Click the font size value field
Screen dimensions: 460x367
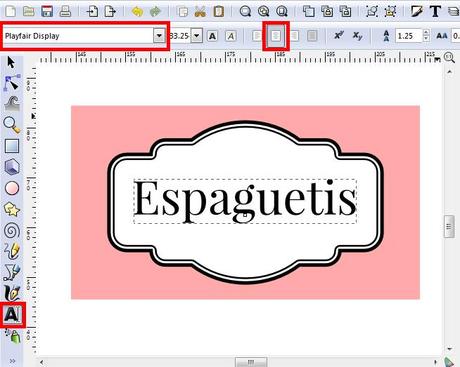click(x=180, y=36)
